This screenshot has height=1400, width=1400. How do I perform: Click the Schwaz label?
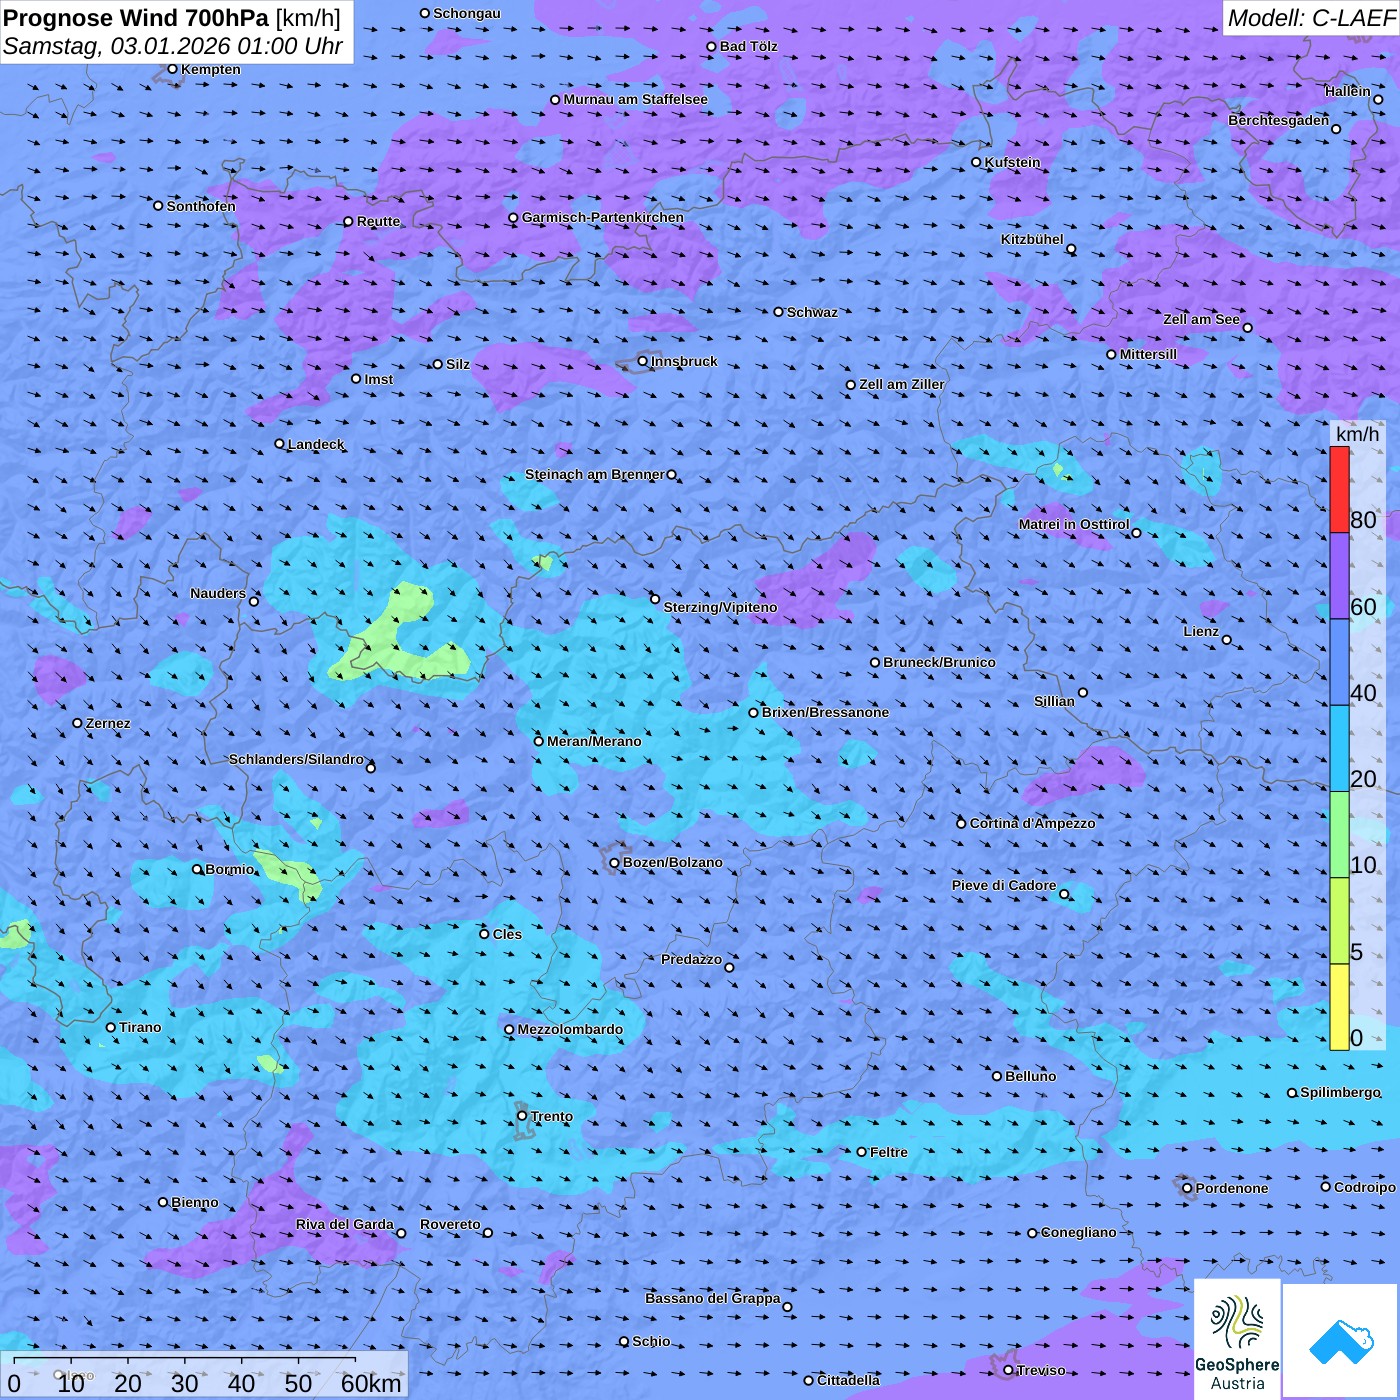812,312
